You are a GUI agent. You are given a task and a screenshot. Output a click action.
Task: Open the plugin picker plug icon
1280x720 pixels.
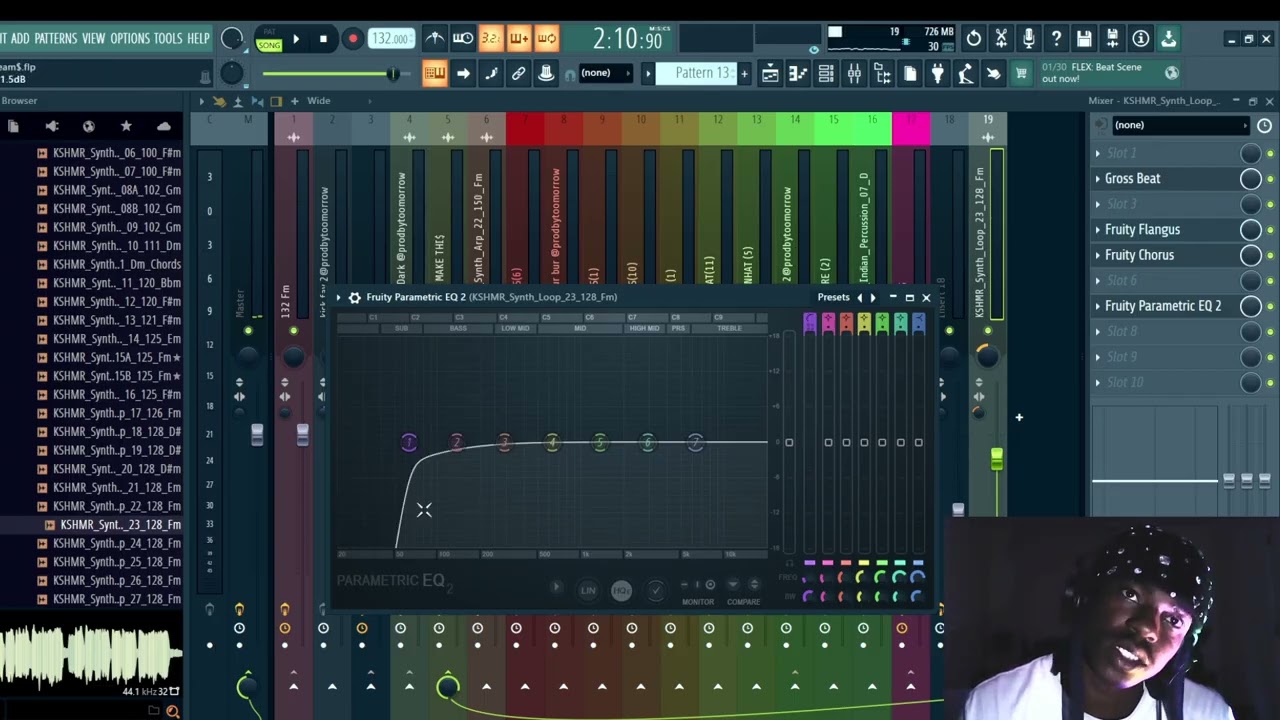pos(938,73)
